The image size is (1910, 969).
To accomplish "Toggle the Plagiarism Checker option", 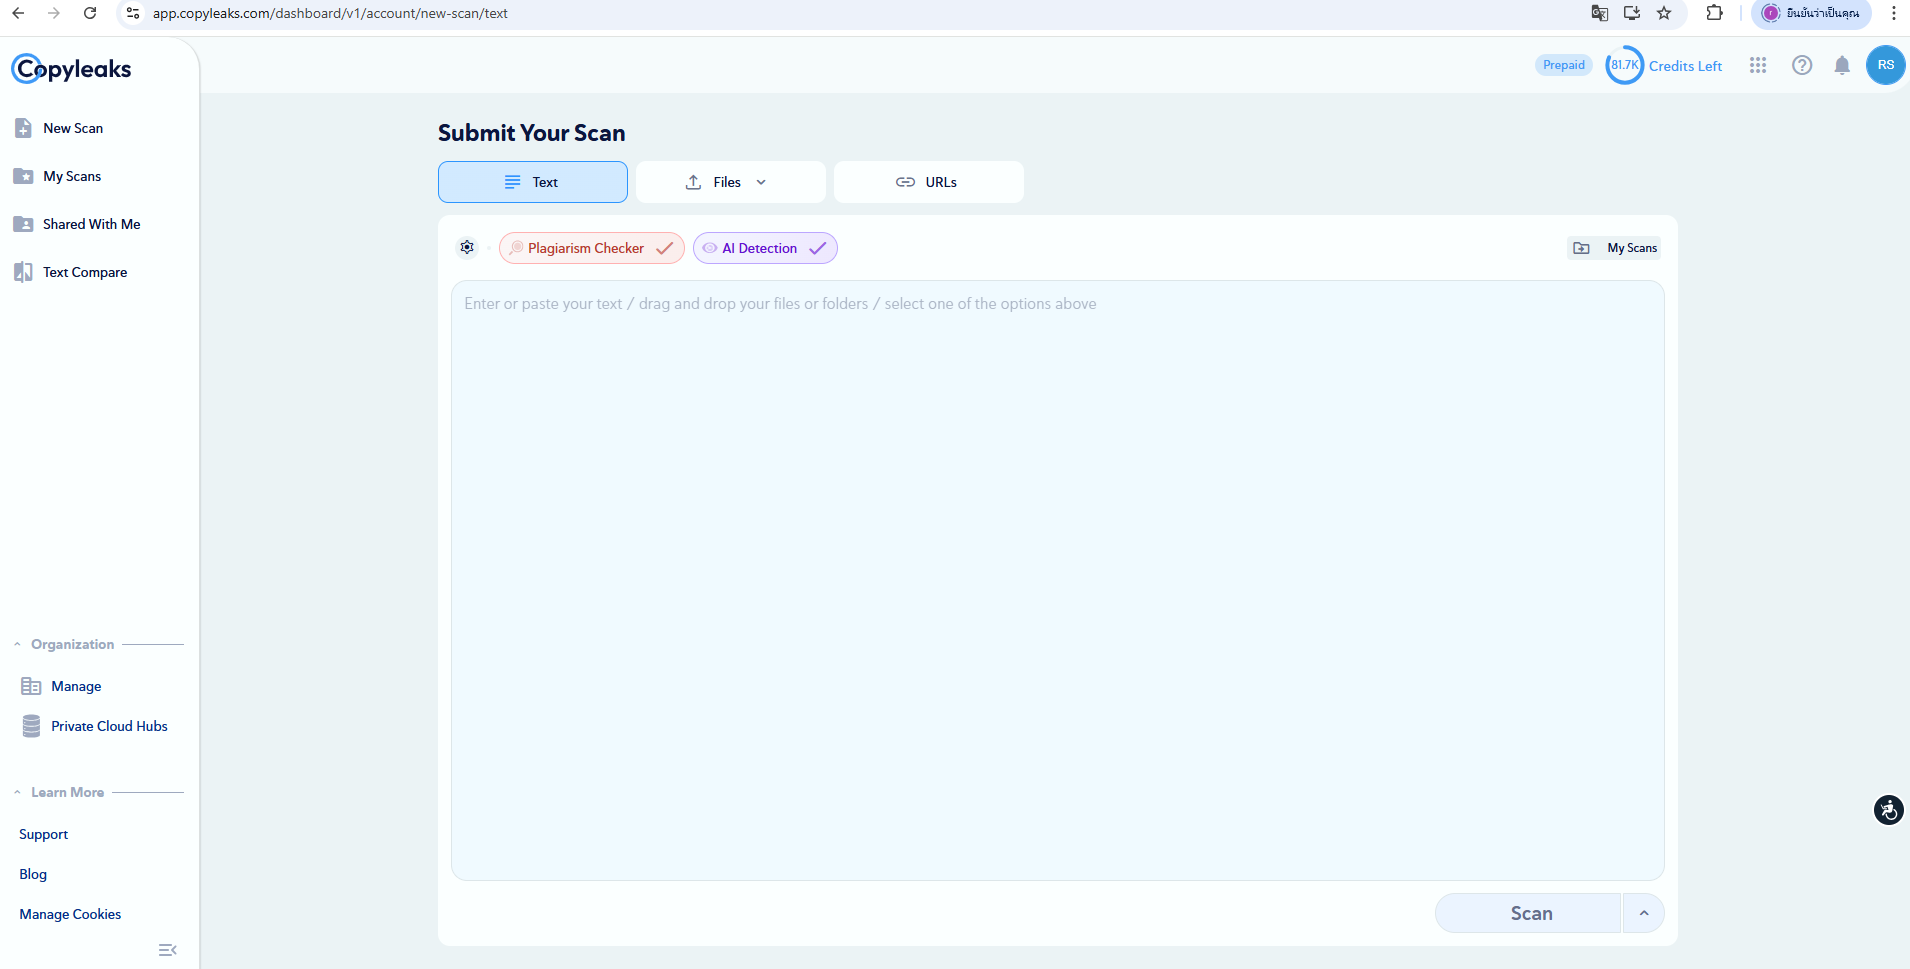I will pos(591,248).
